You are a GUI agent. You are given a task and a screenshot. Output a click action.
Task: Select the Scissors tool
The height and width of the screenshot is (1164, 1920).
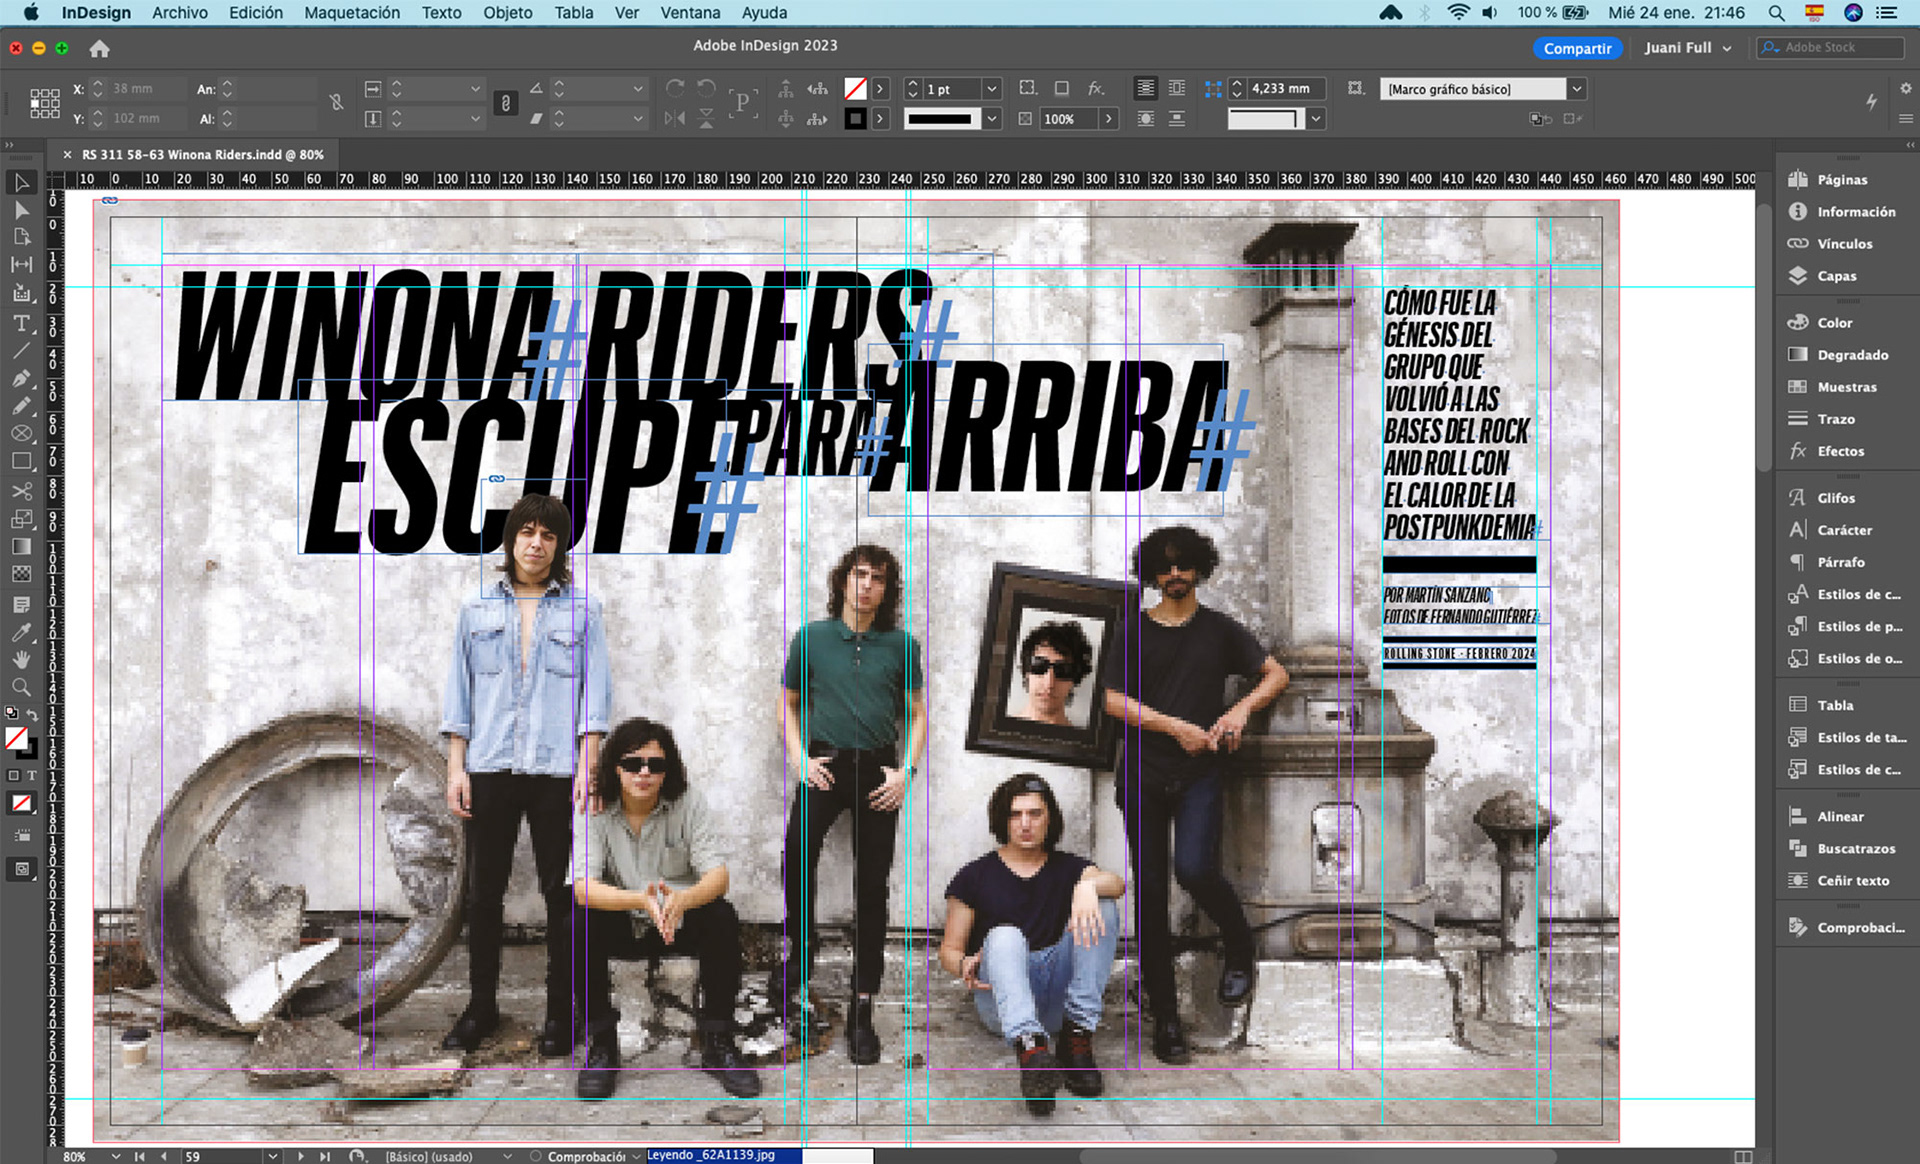21,491
